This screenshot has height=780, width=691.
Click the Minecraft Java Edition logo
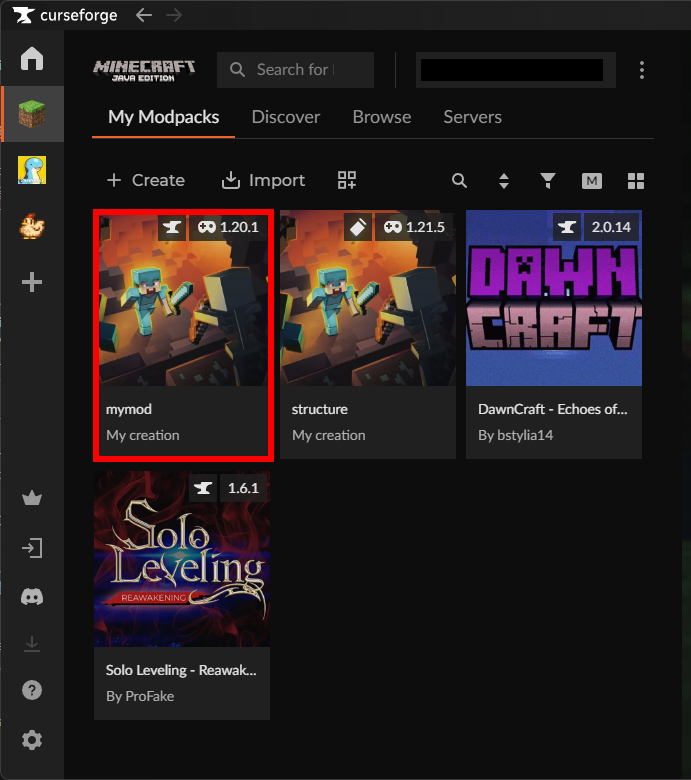[144, 71]
